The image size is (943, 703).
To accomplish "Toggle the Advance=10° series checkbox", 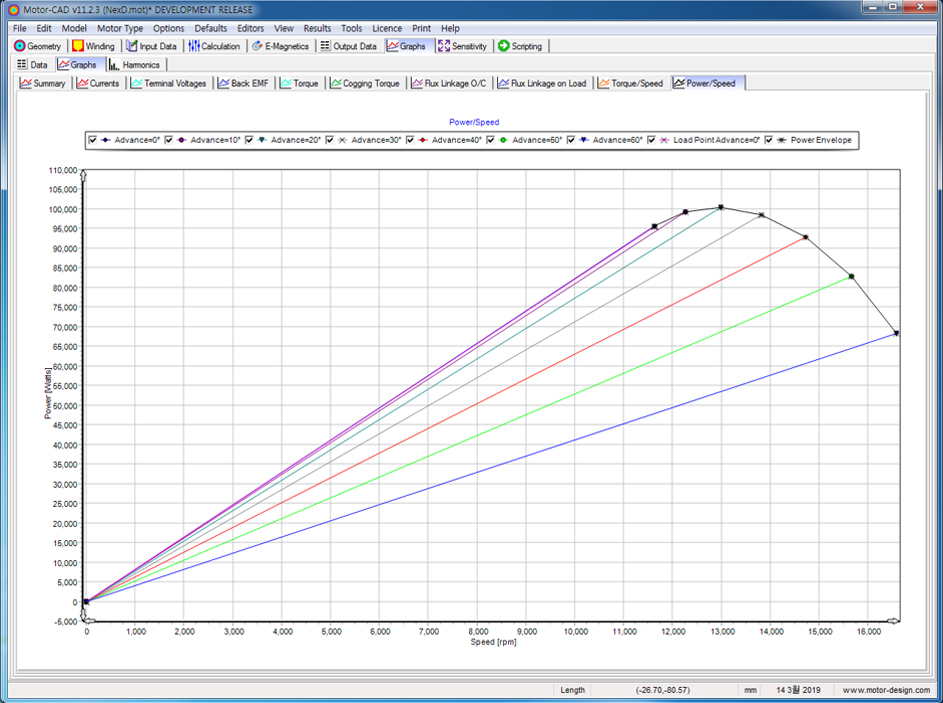I will click(169, 140).
